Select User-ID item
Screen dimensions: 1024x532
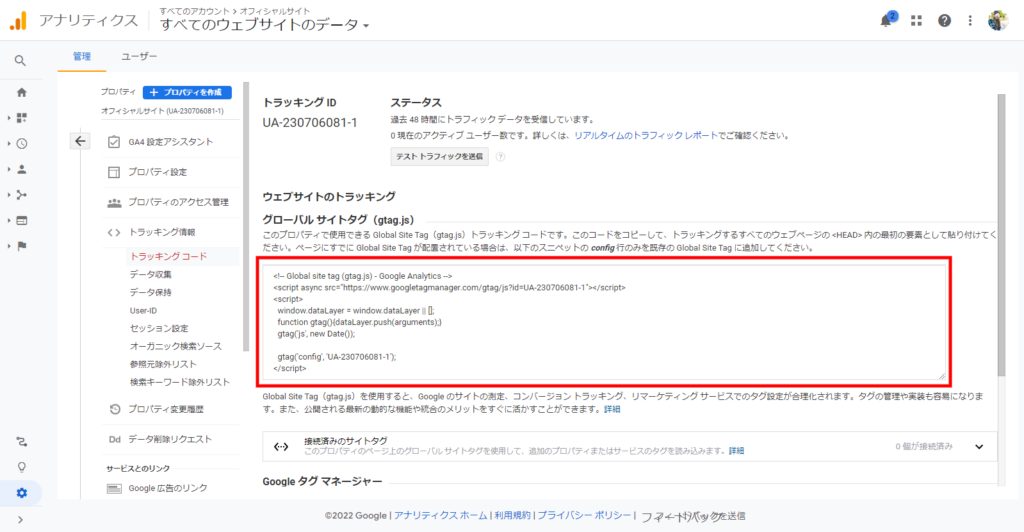pyautogui.click(x=143, y=311)
